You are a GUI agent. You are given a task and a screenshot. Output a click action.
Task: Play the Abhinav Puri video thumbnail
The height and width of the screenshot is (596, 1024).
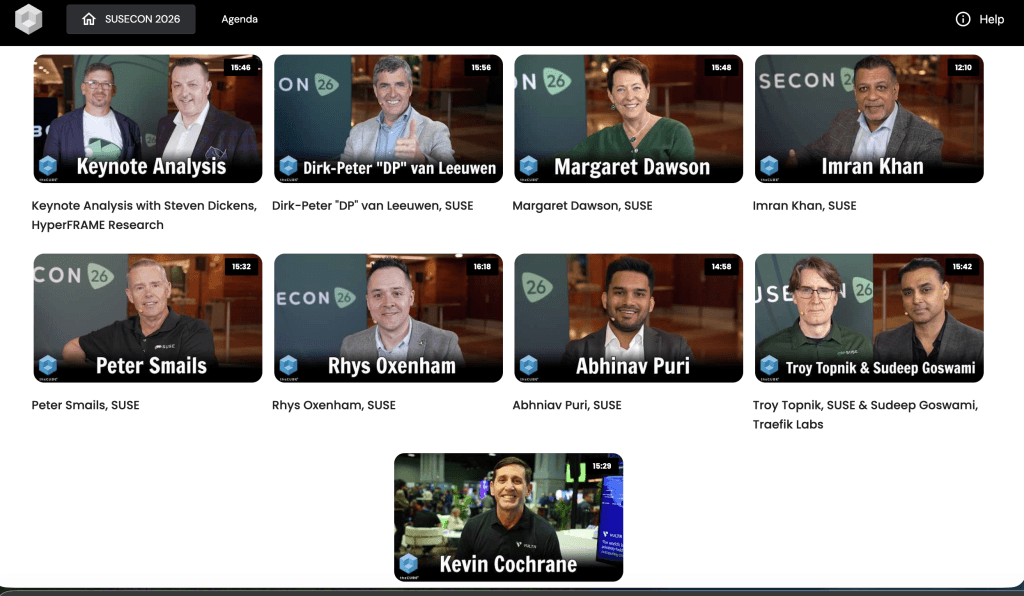(628, 317)
